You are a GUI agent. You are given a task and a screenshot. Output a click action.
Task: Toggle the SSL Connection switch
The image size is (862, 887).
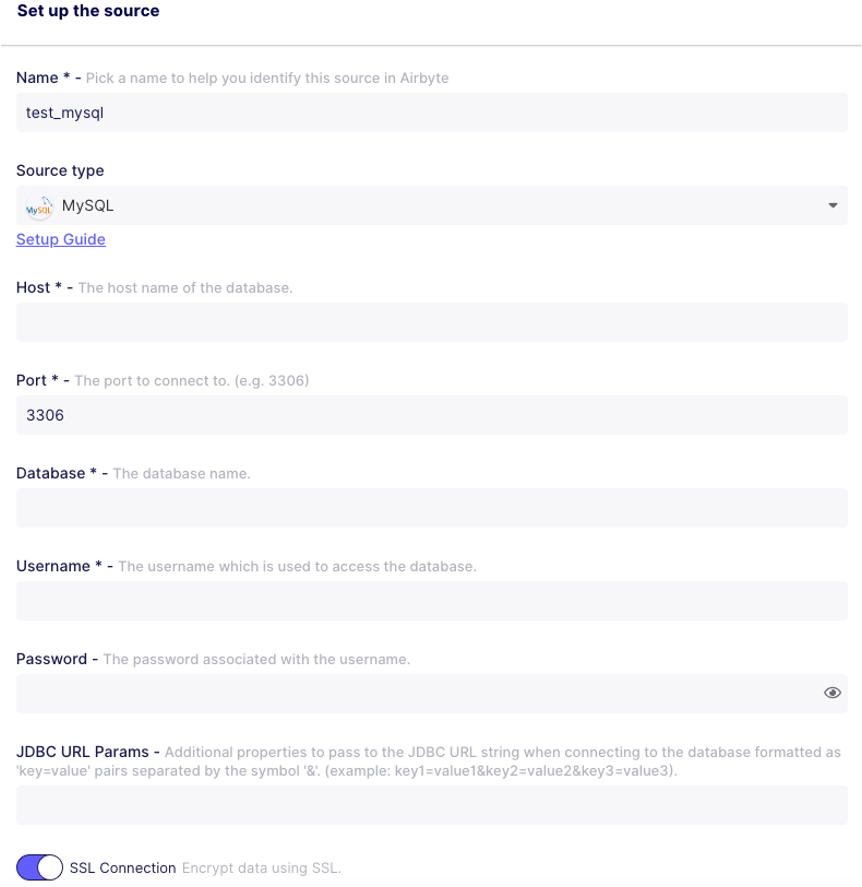click(40, 868)
